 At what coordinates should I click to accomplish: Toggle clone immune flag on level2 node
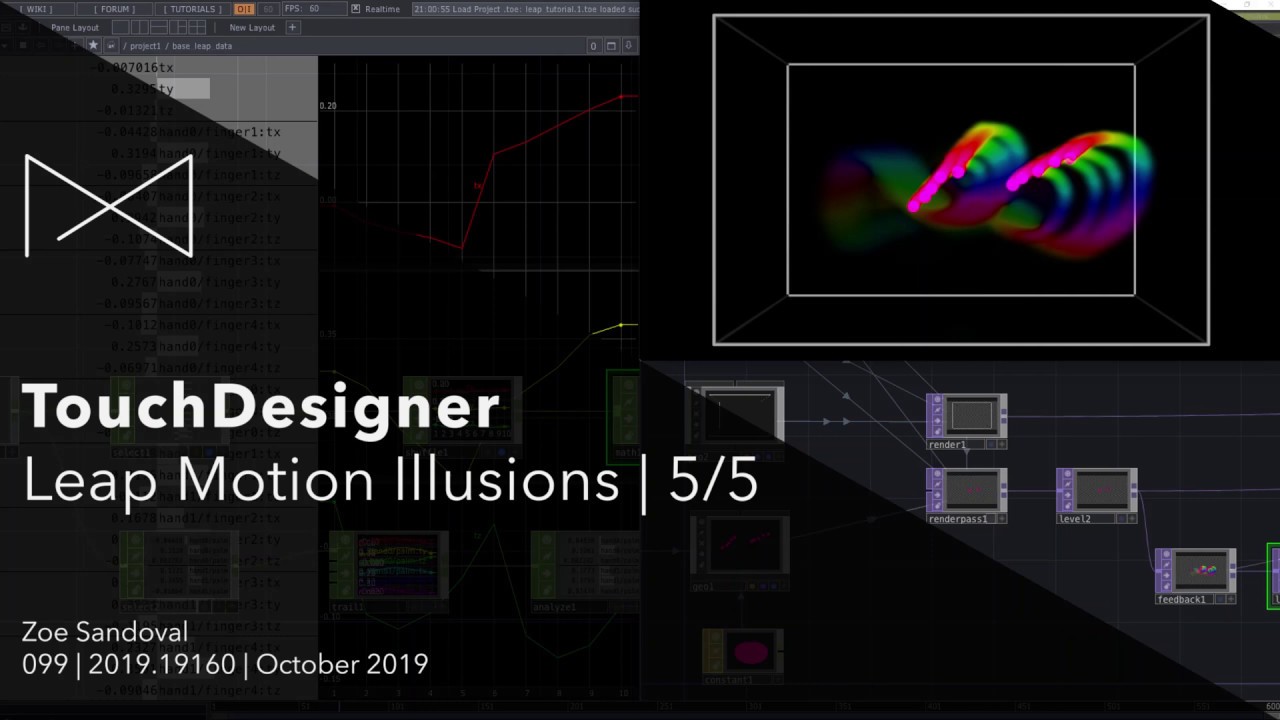(1068, 484)
